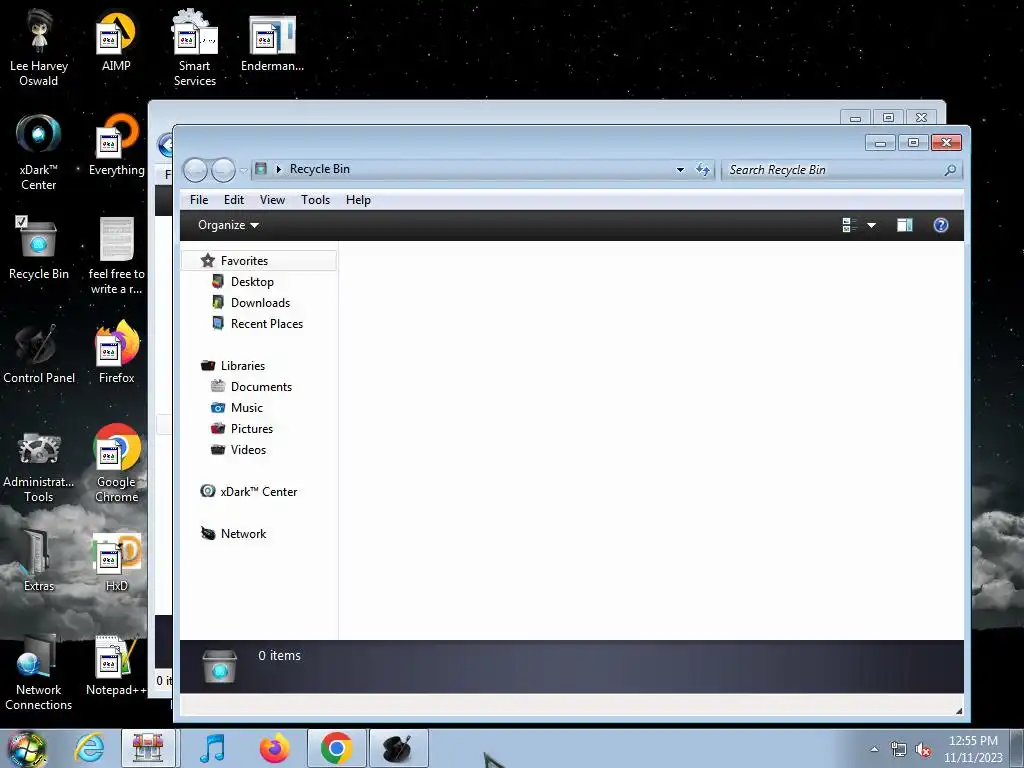1024x768 pixels.
Task: Click the Back navigation button
Action: [195, 170]
